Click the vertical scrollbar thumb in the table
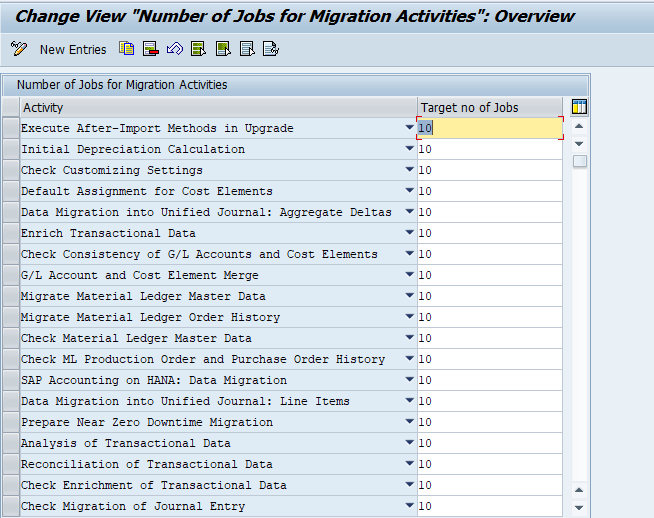The height and width of the screenshot is (518, 654). point(579,161)
